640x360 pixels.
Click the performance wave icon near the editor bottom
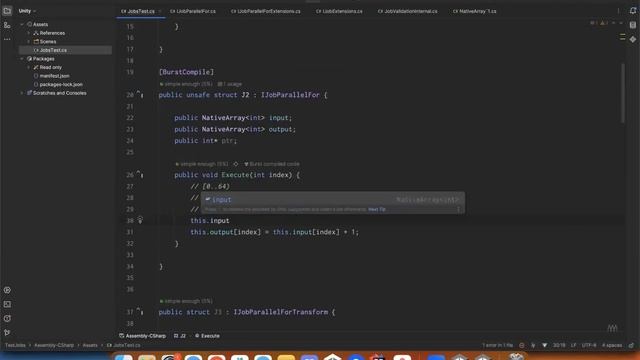[612, 328]
